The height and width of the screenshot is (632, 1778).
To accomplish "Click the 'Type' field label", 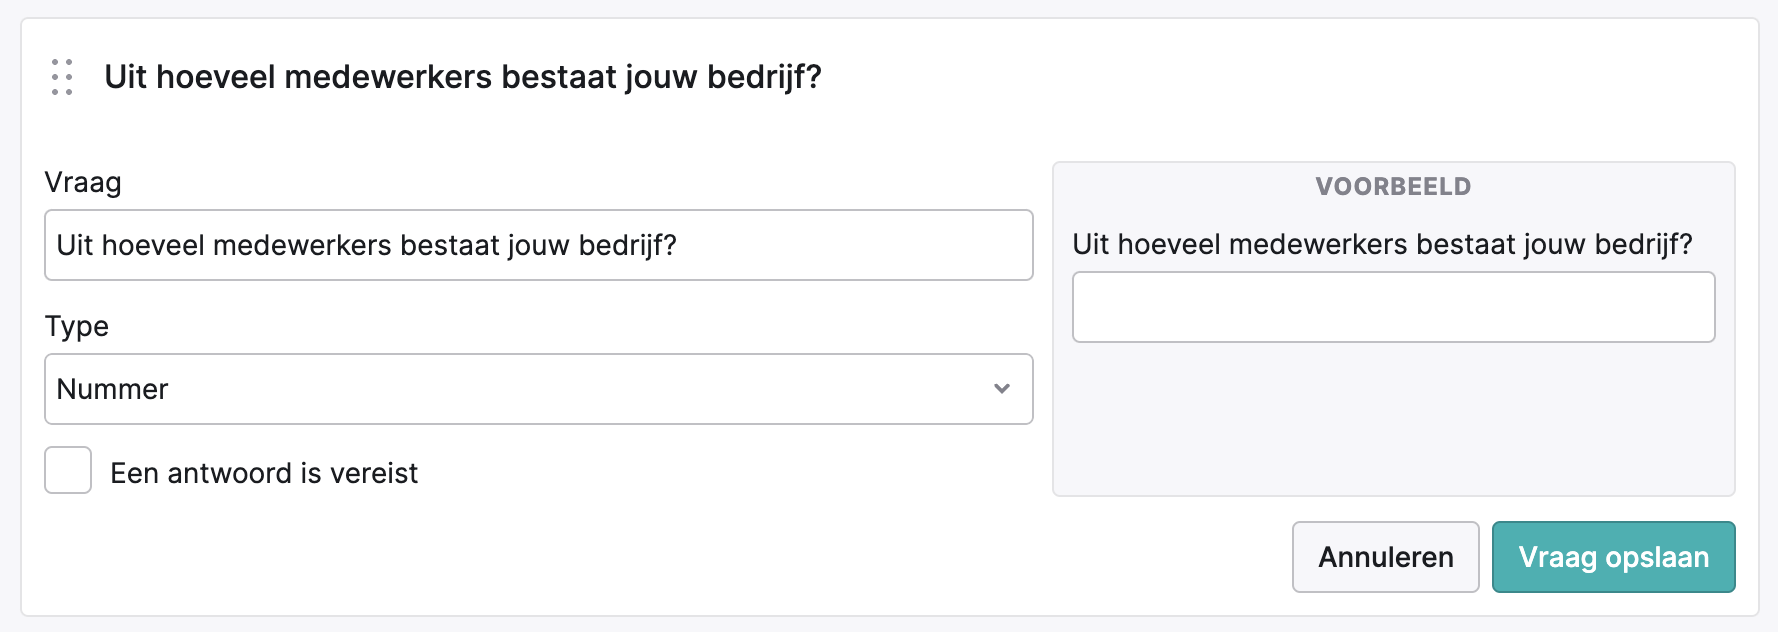I will point(77,327).
